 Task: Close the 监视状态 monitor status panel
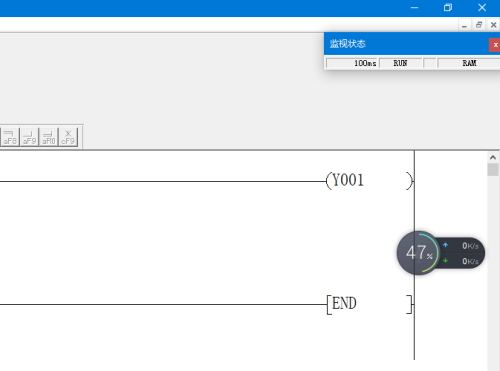pos(495,45)
